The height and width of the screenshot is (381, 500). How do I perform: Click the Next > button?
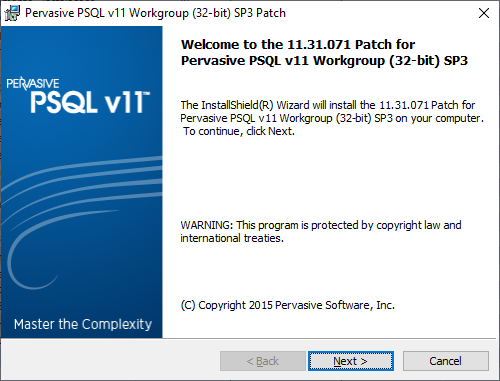click(x=351, y=361)
